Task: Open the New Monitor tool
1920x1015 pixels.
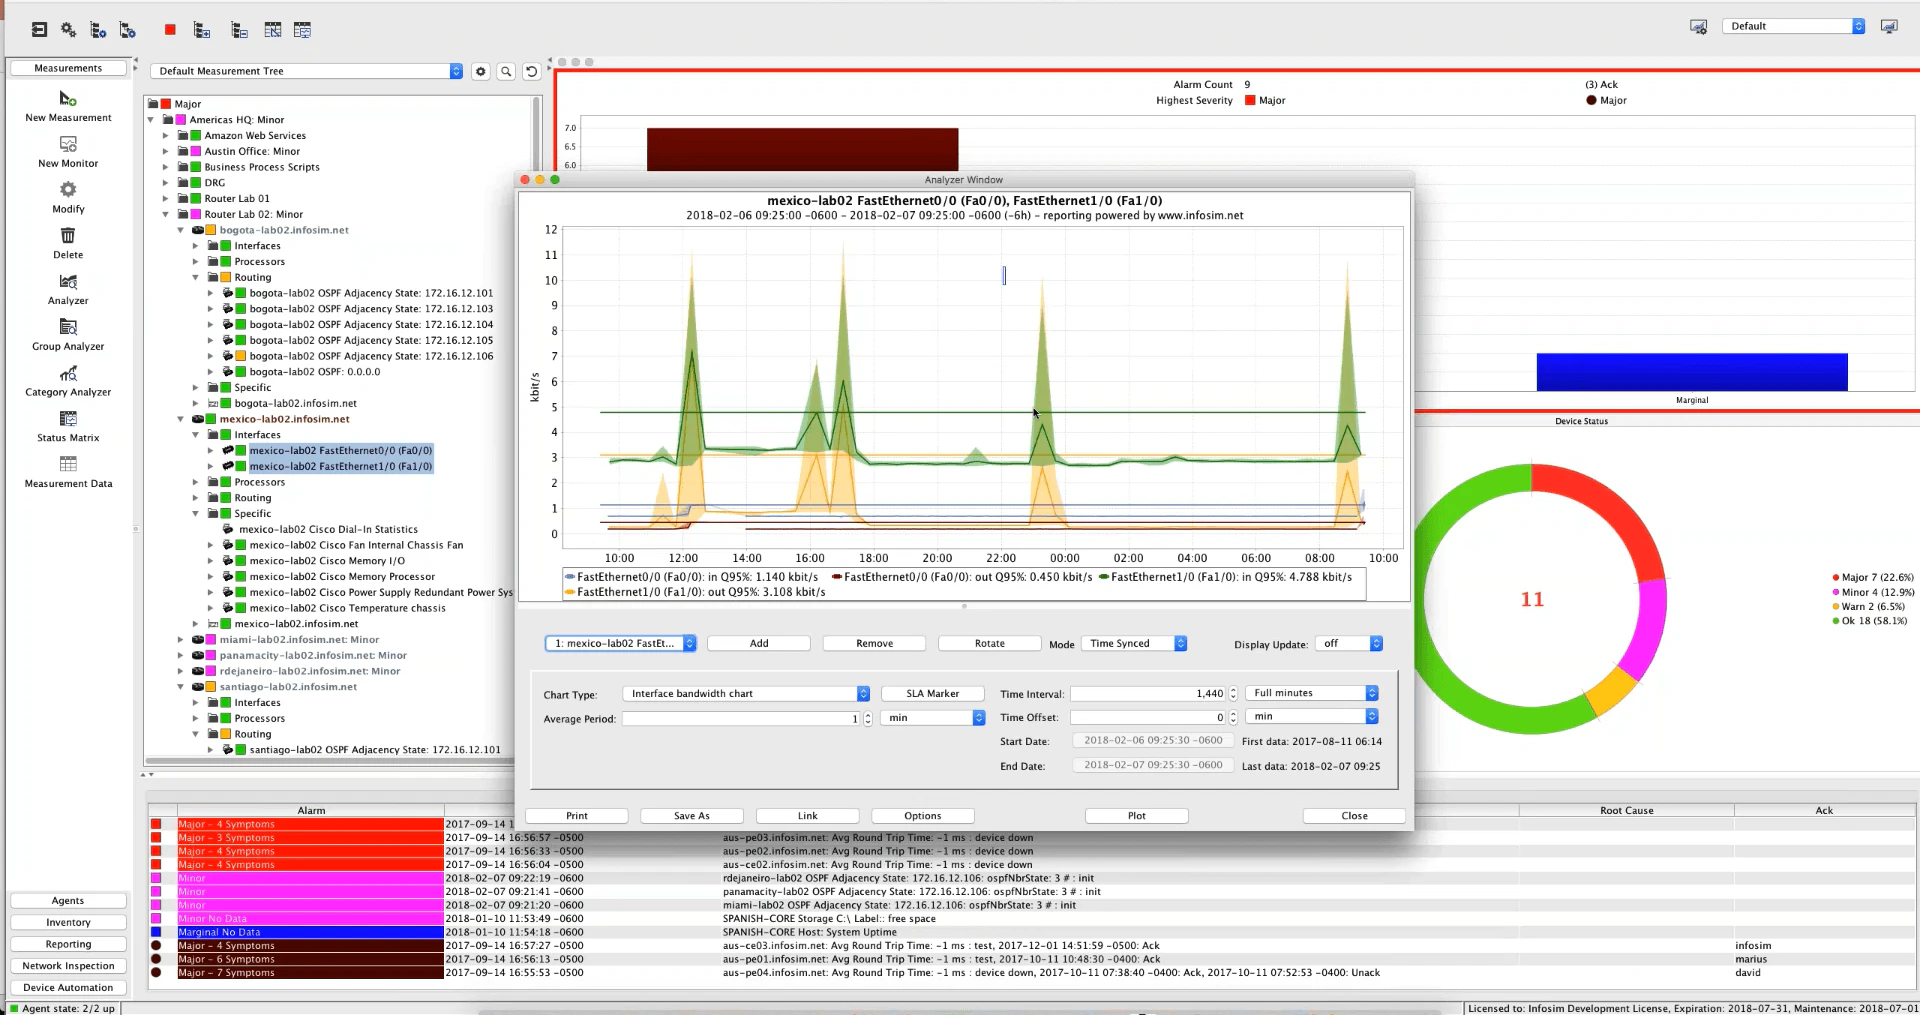Action: (x=67, y=150)
